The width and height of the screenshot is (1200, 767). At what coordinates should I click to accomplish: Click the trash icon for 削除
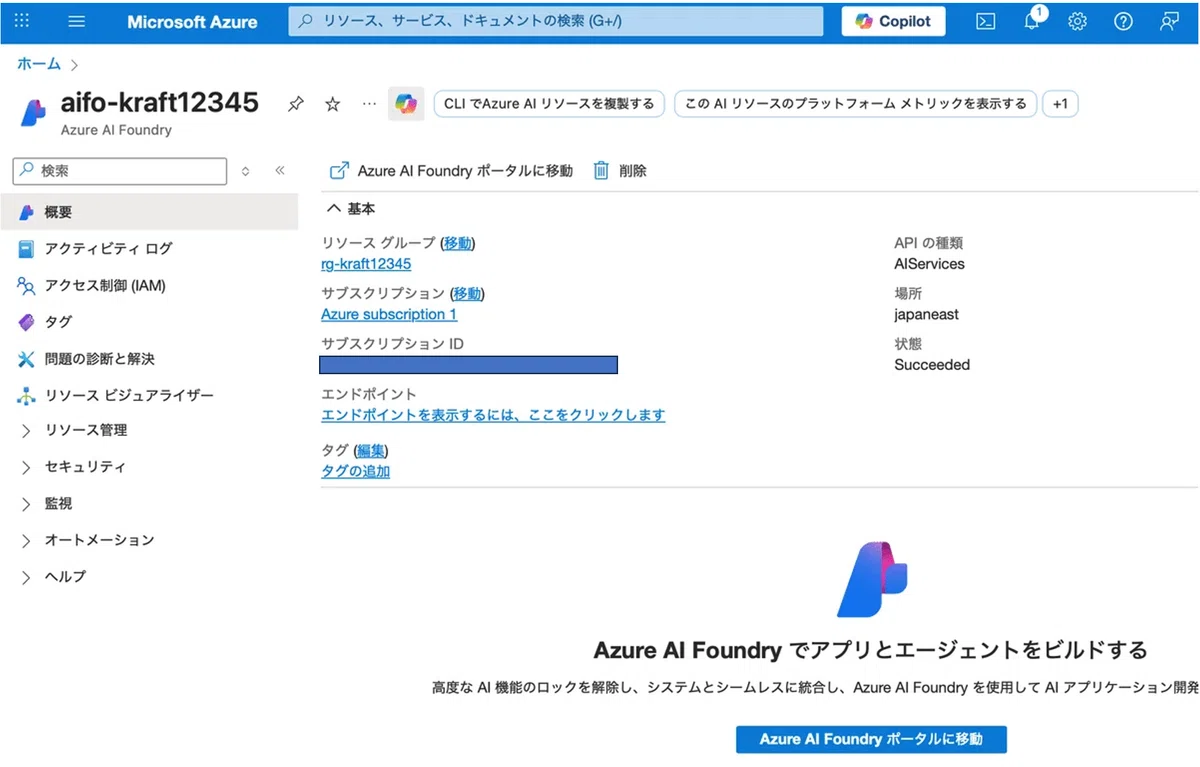coord(601,171)
